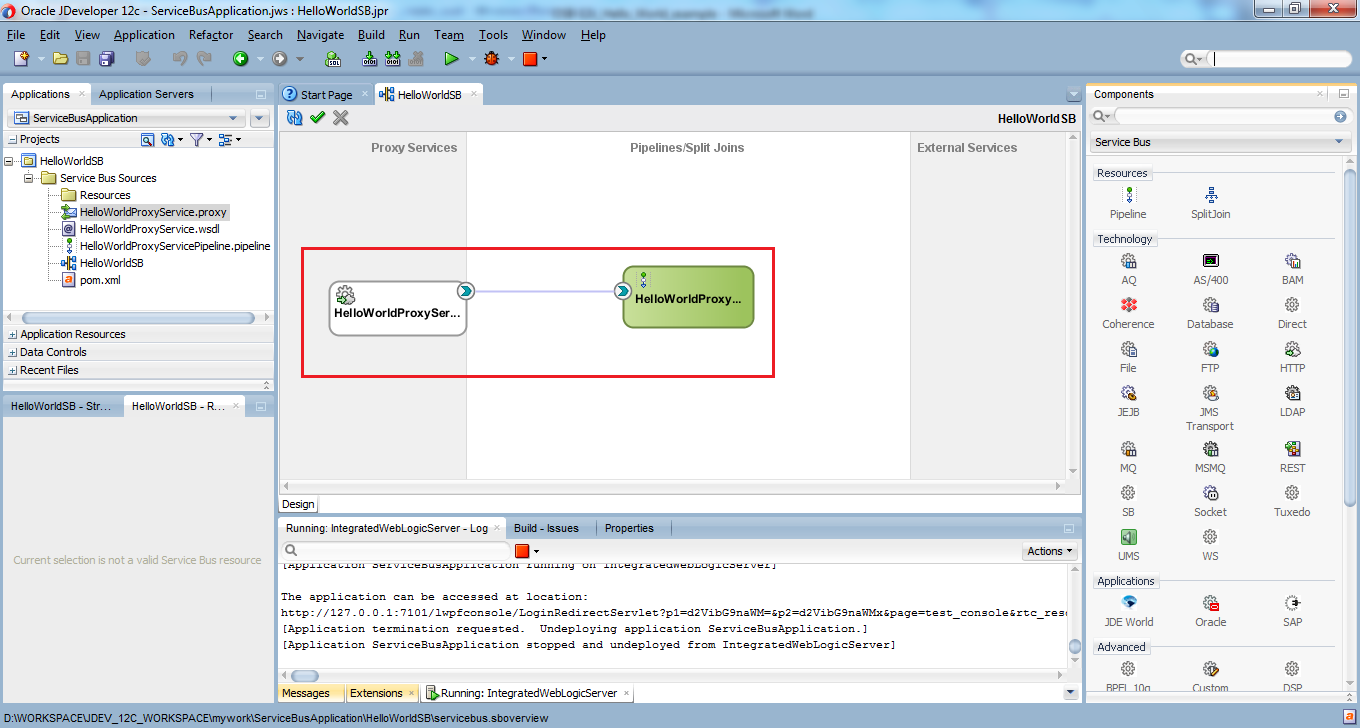This screenshot has width=1360, height=728.
Task: Open the Projects filter dropdown arrow
Action: point(209,140)
